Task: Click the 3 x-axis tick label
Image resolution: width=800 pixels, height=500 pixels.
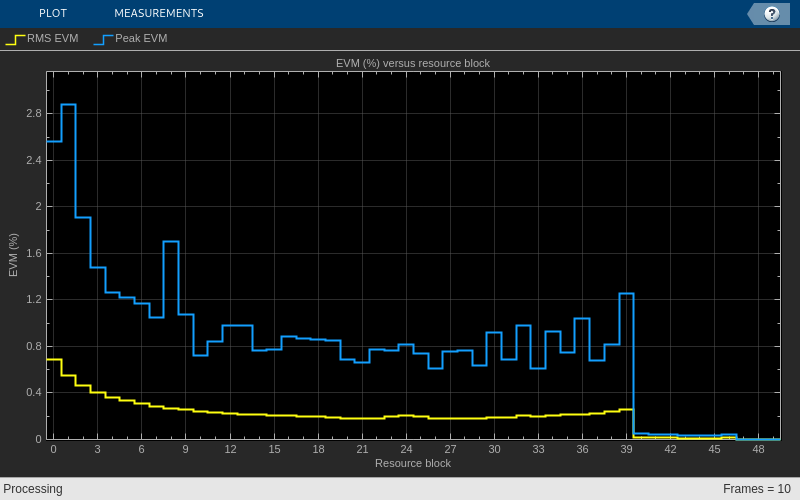Action: click(97, 449)
